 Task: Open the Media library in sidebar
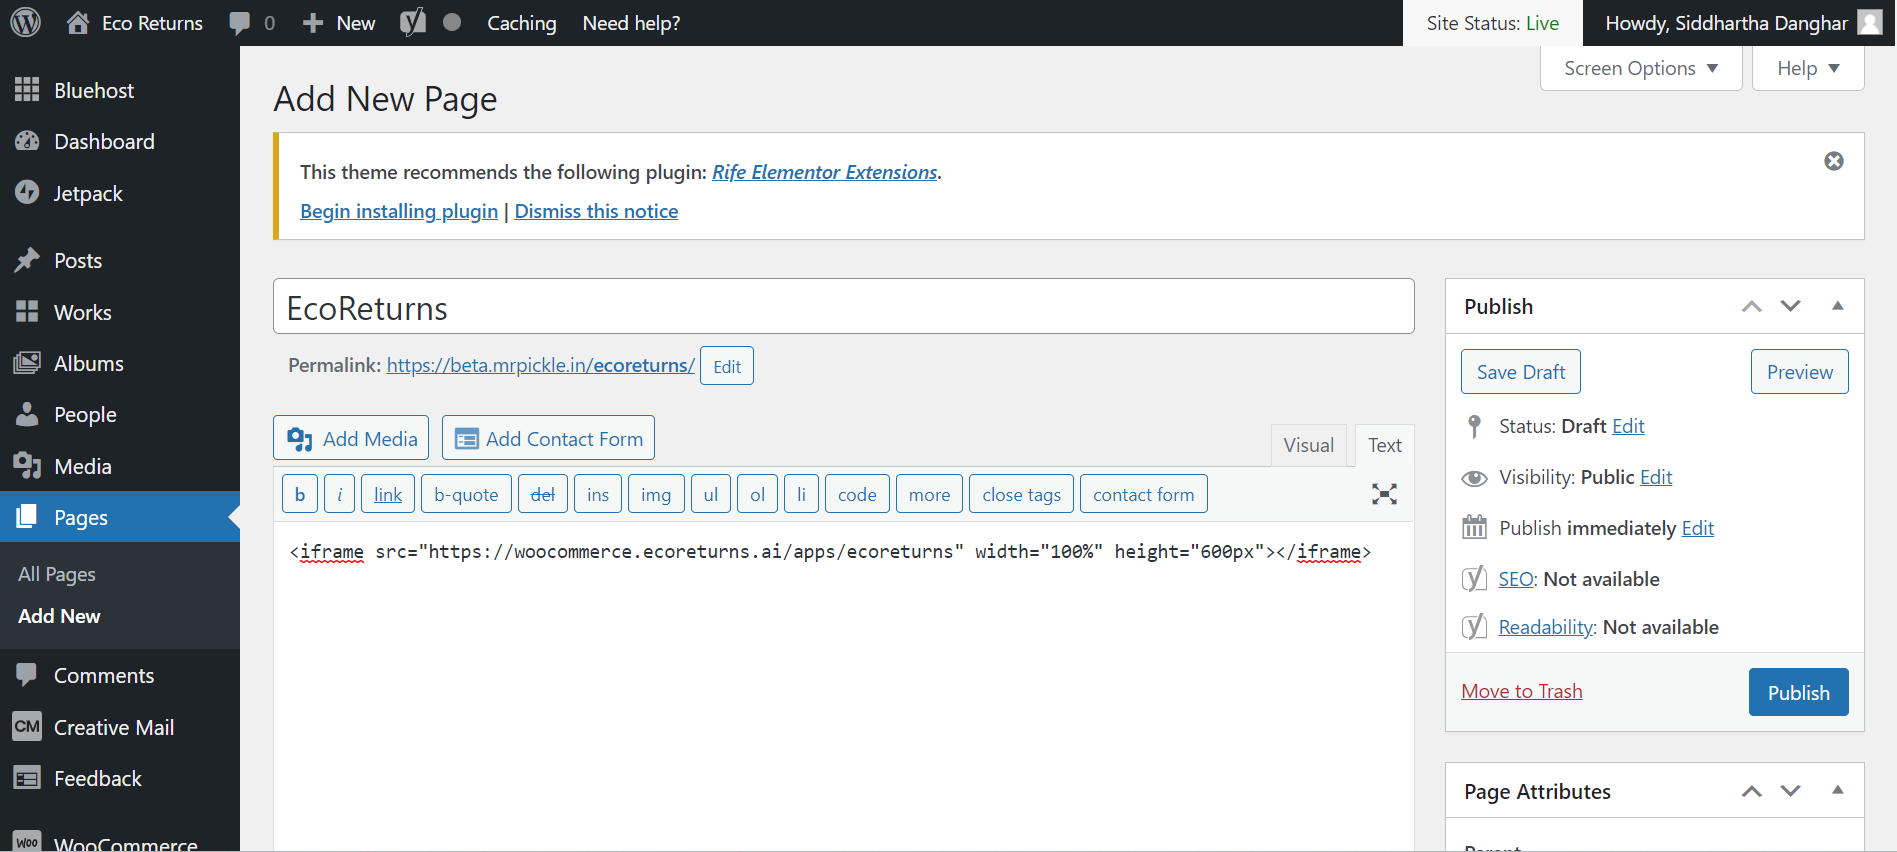[x=82, y=467]
